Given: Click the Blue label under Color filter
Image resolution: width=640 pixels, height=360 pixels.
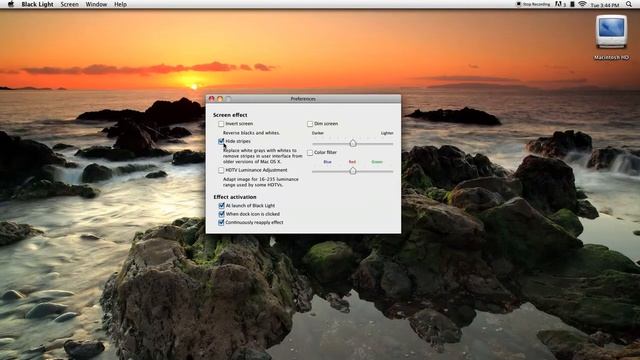Looking at the screenshot, I should tap(327, 162).
